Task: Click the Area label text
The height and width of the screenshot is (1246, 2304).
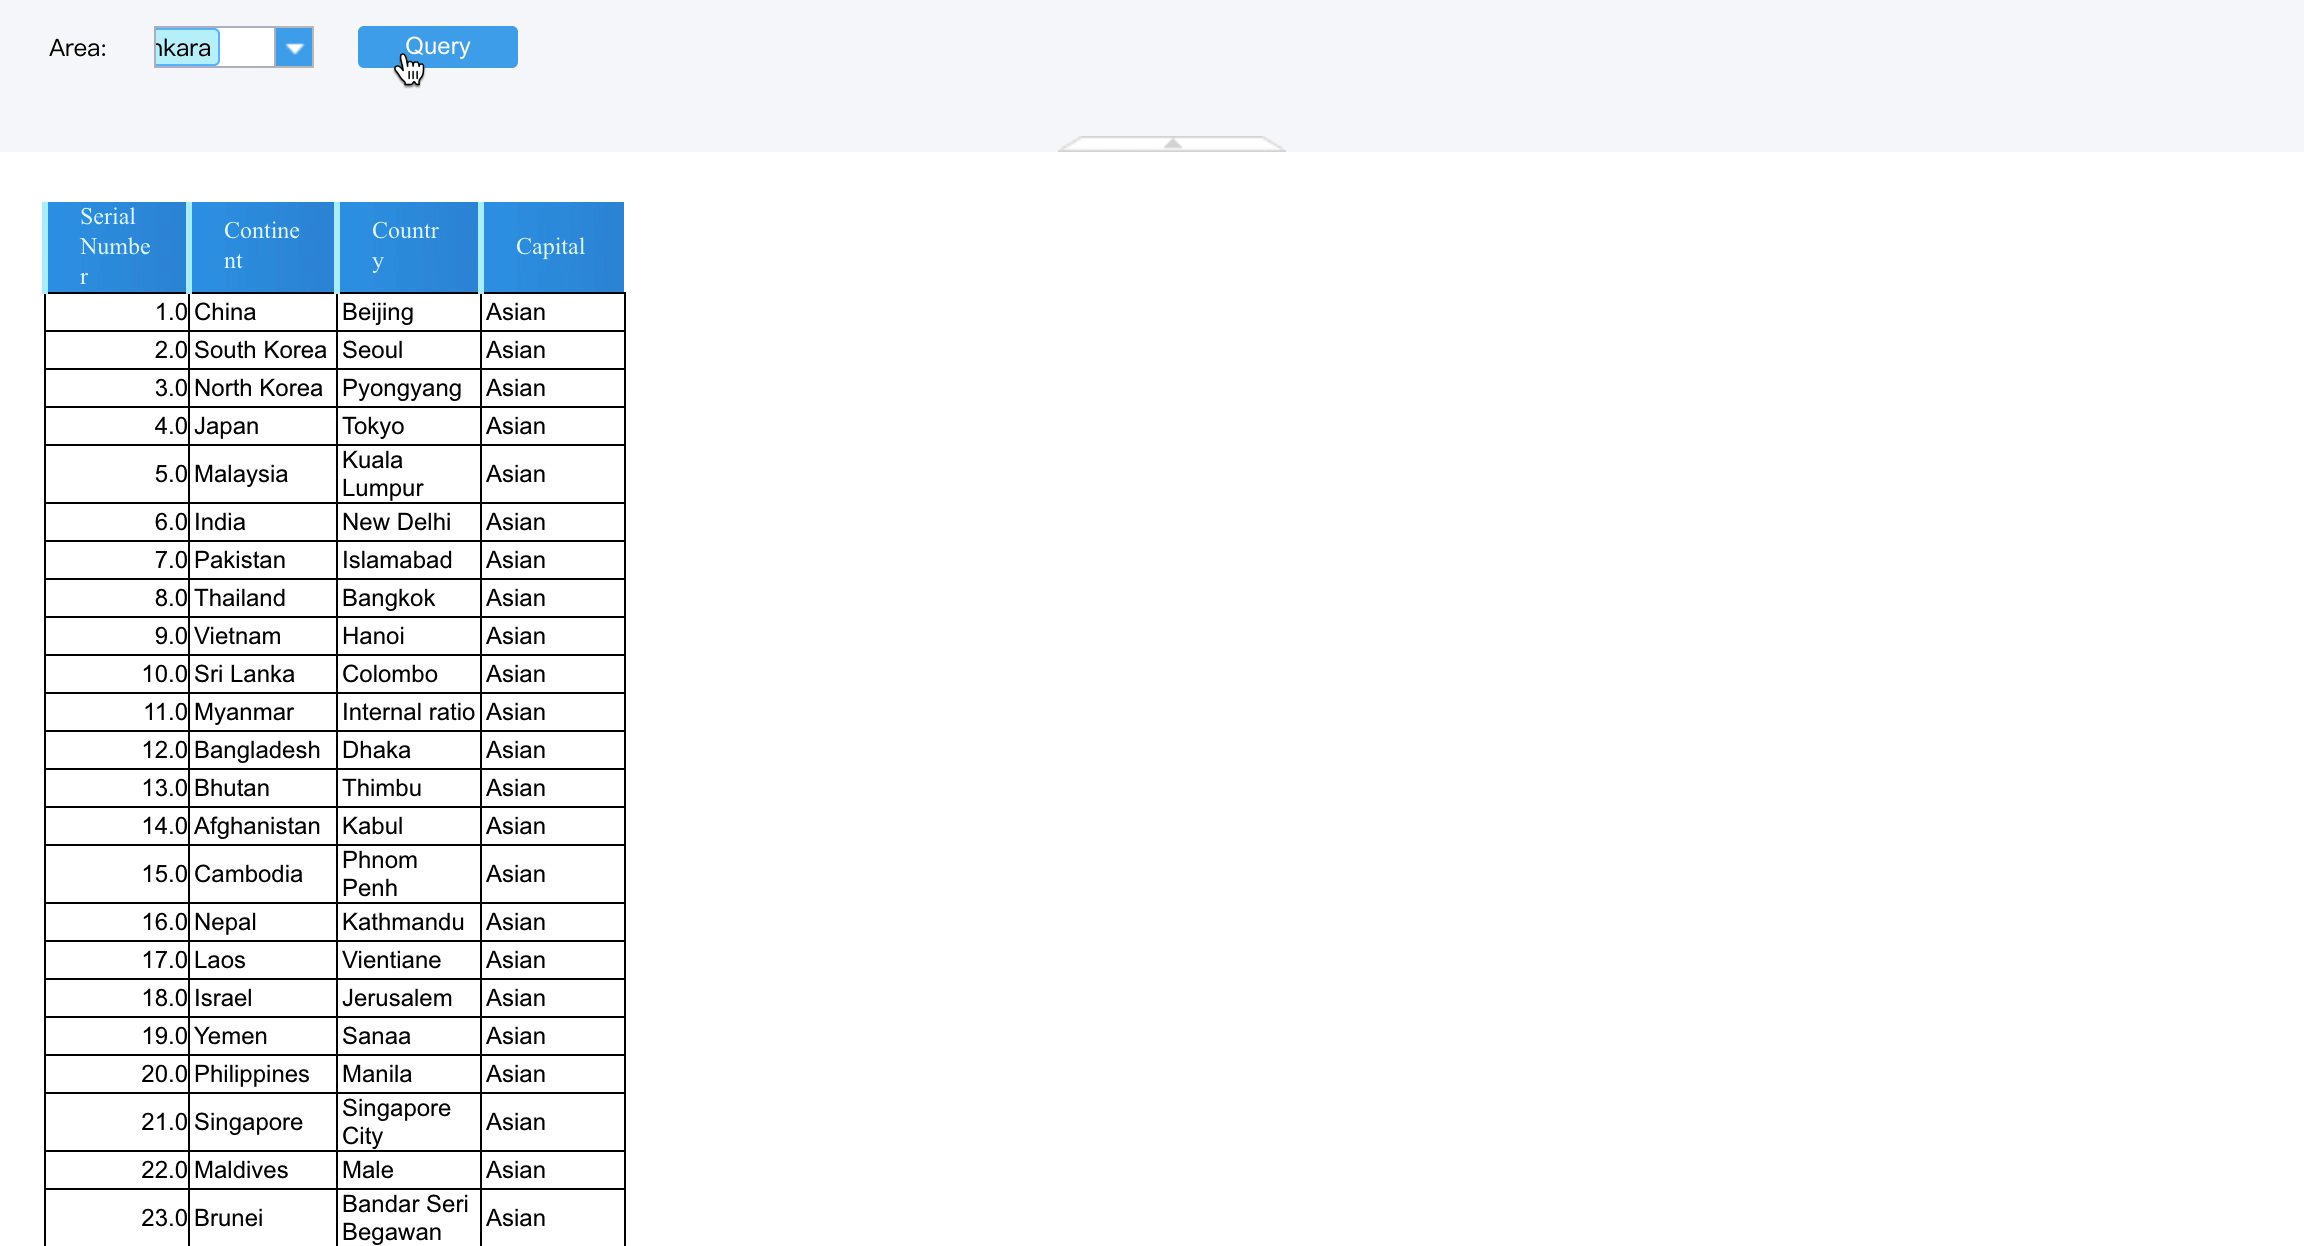Action: [78, 48]
